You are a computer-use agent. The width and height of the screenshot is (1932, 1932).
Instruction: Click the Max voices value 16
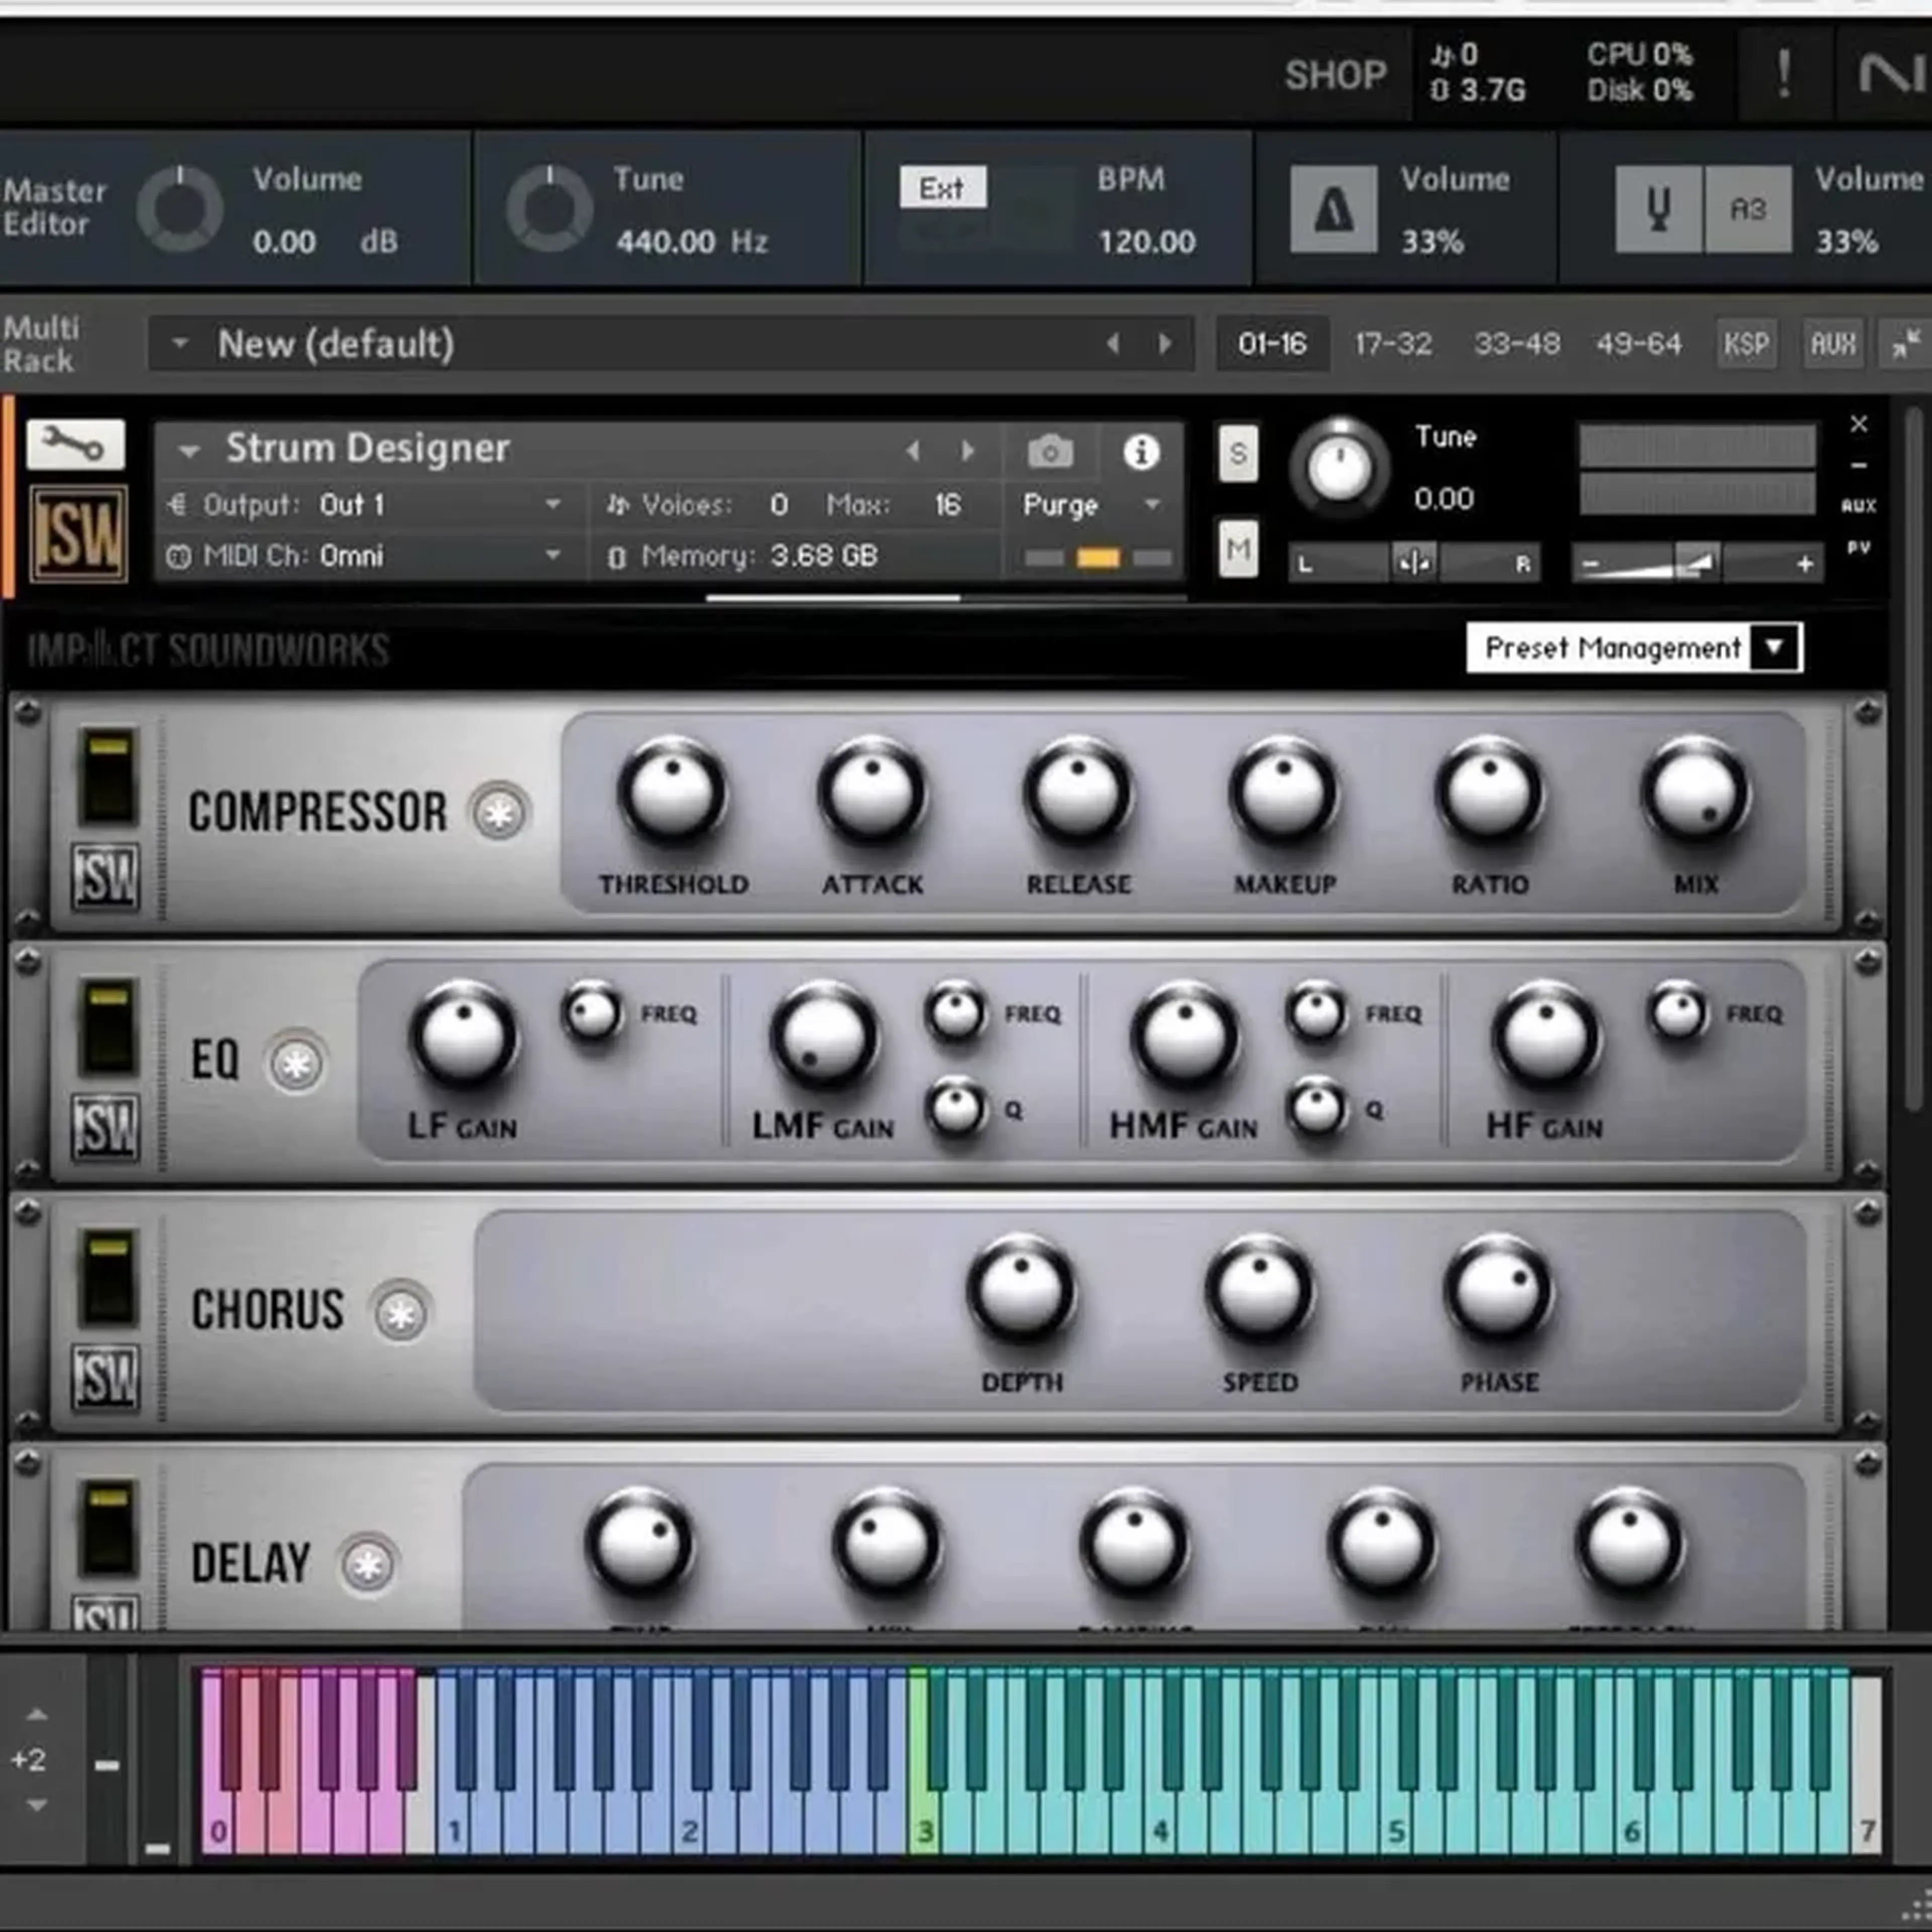click(947, 505)
